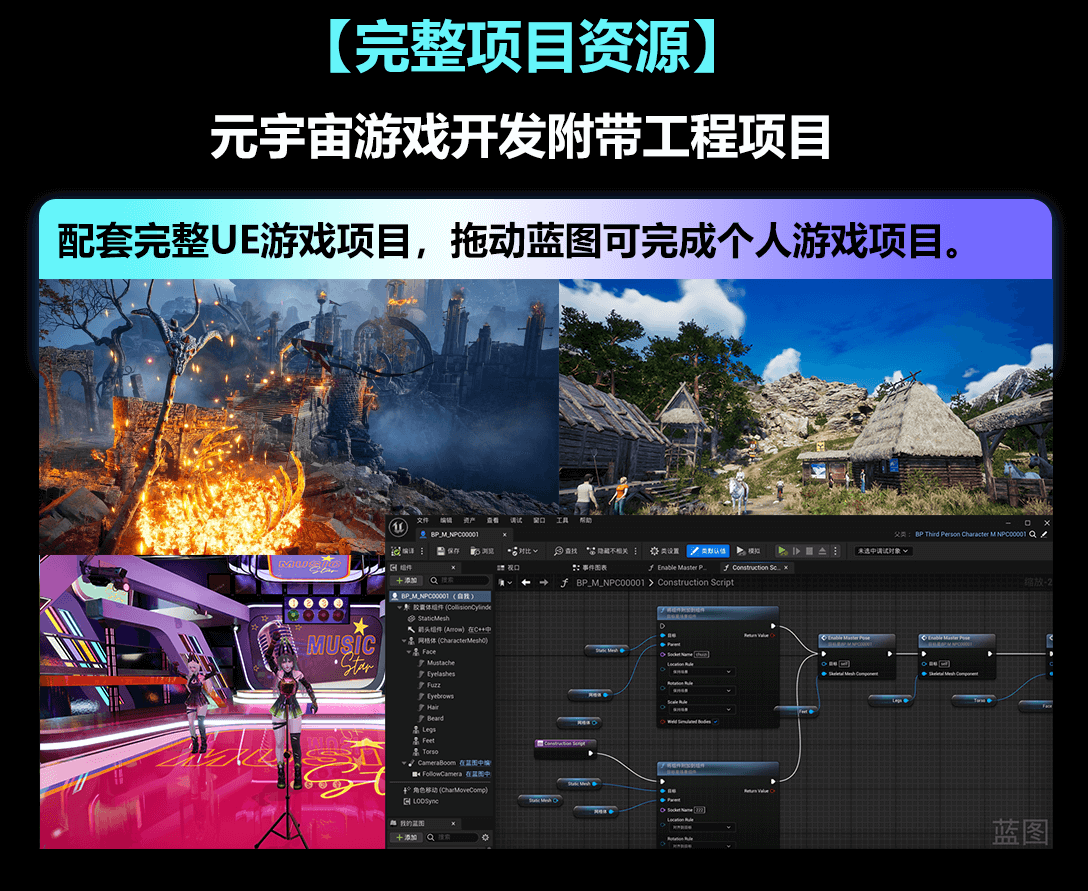Click the eject playback button

[x=822, y=551]
